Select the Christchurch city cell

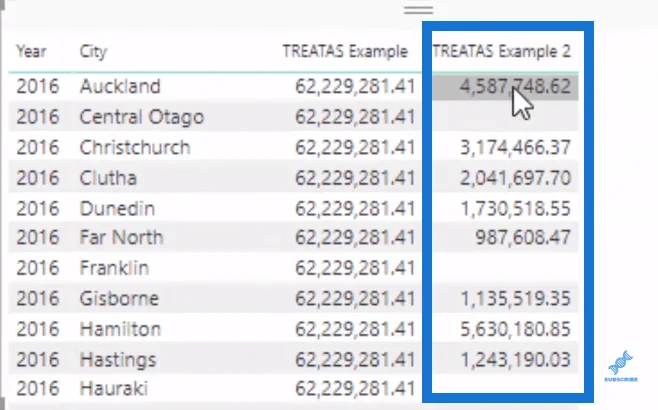[x=135, y=148]
